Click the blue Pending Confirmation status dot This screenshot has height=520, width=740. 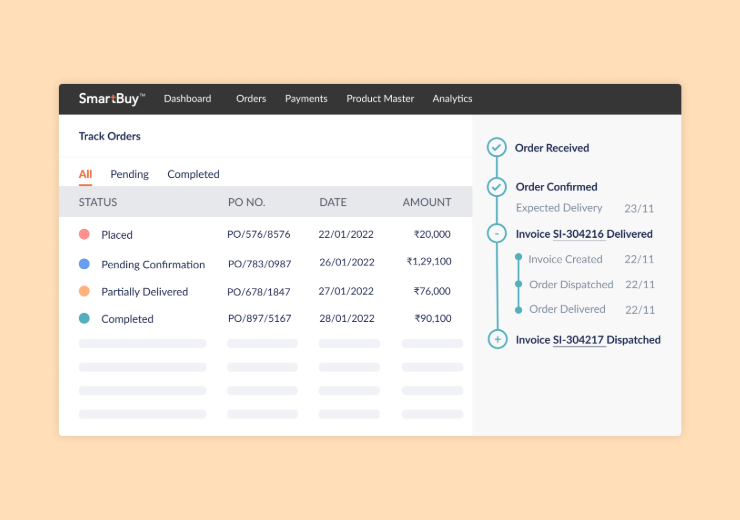[x=84, y=264]
